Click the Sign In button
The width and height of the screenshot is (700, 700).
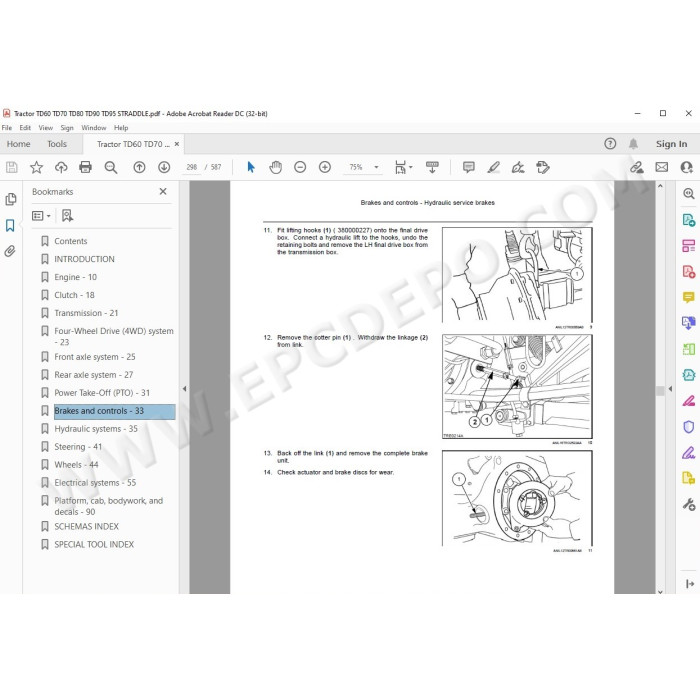click(671, 144)
